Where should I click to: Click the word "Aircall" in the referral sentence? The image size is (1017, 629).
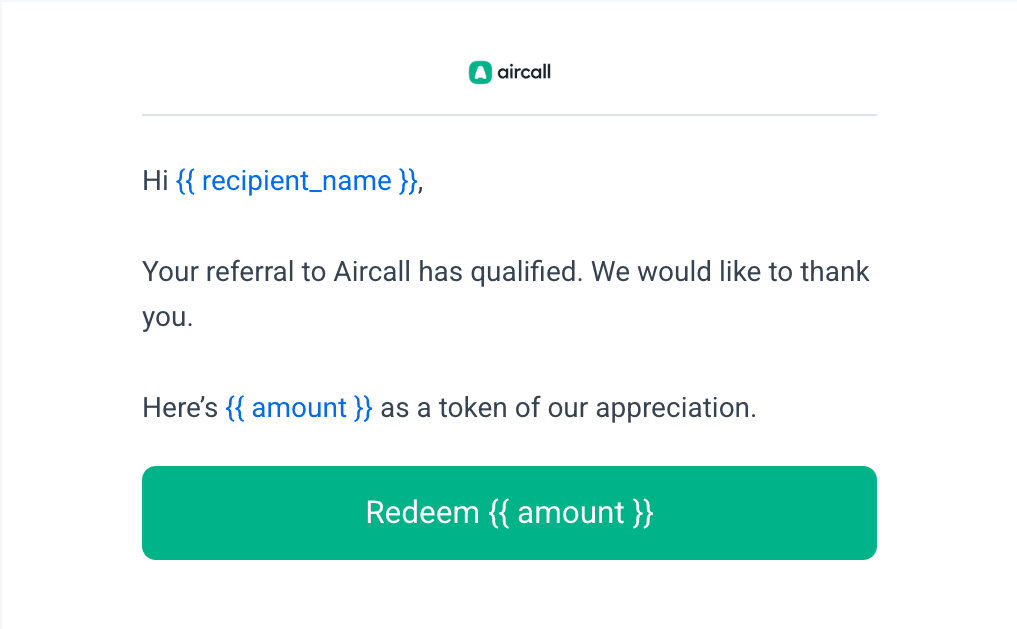pyautogui.click(x=370, y=272)
